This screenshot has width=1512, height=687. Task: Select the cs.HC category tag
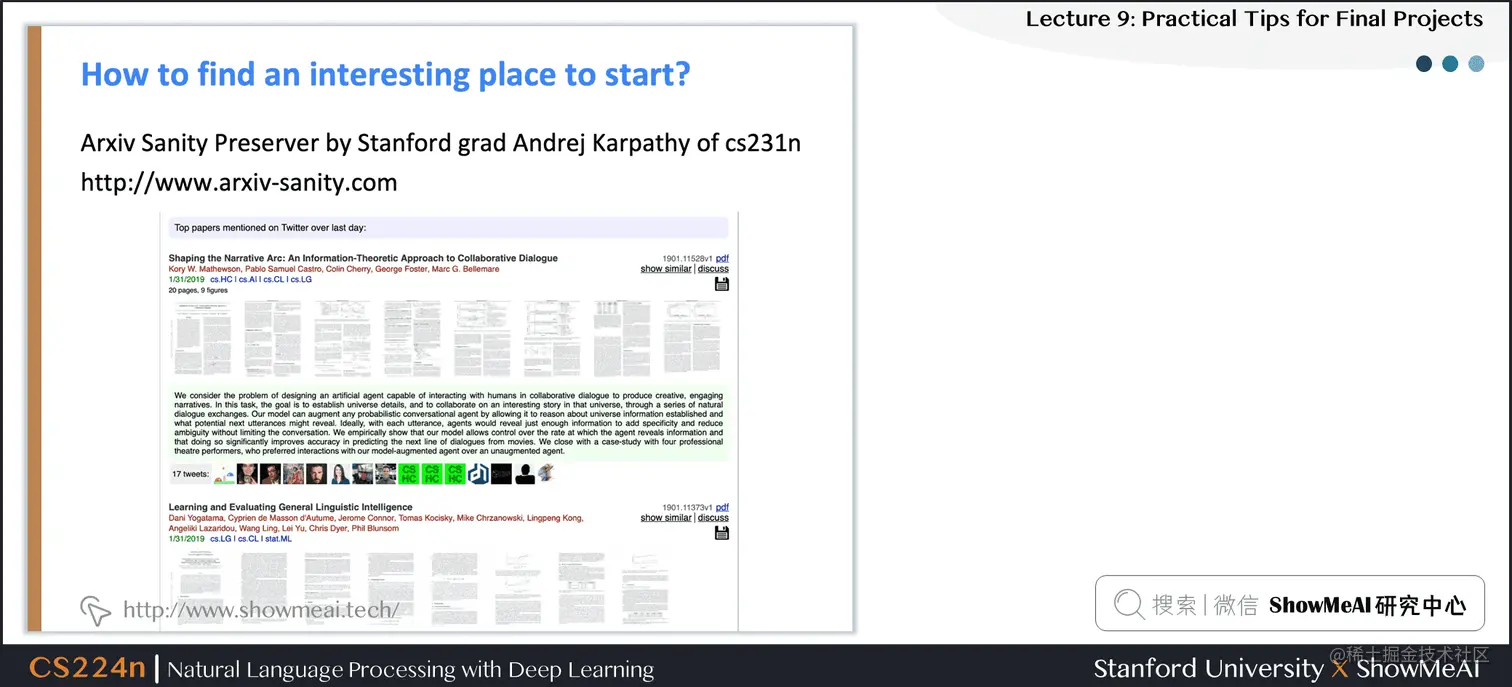(x=221, y=280)
